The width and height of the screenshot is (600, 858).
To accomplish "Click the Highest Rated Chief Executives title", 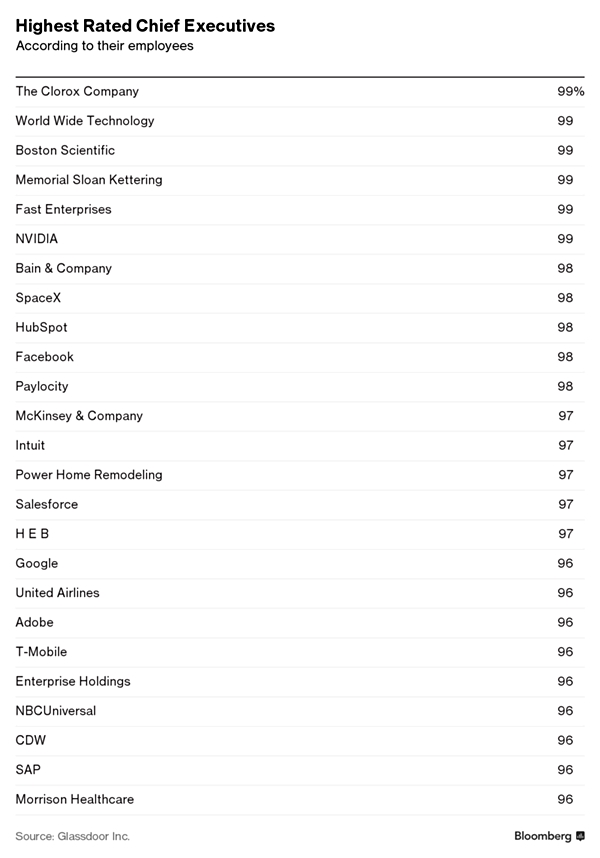I will (146, 25).
